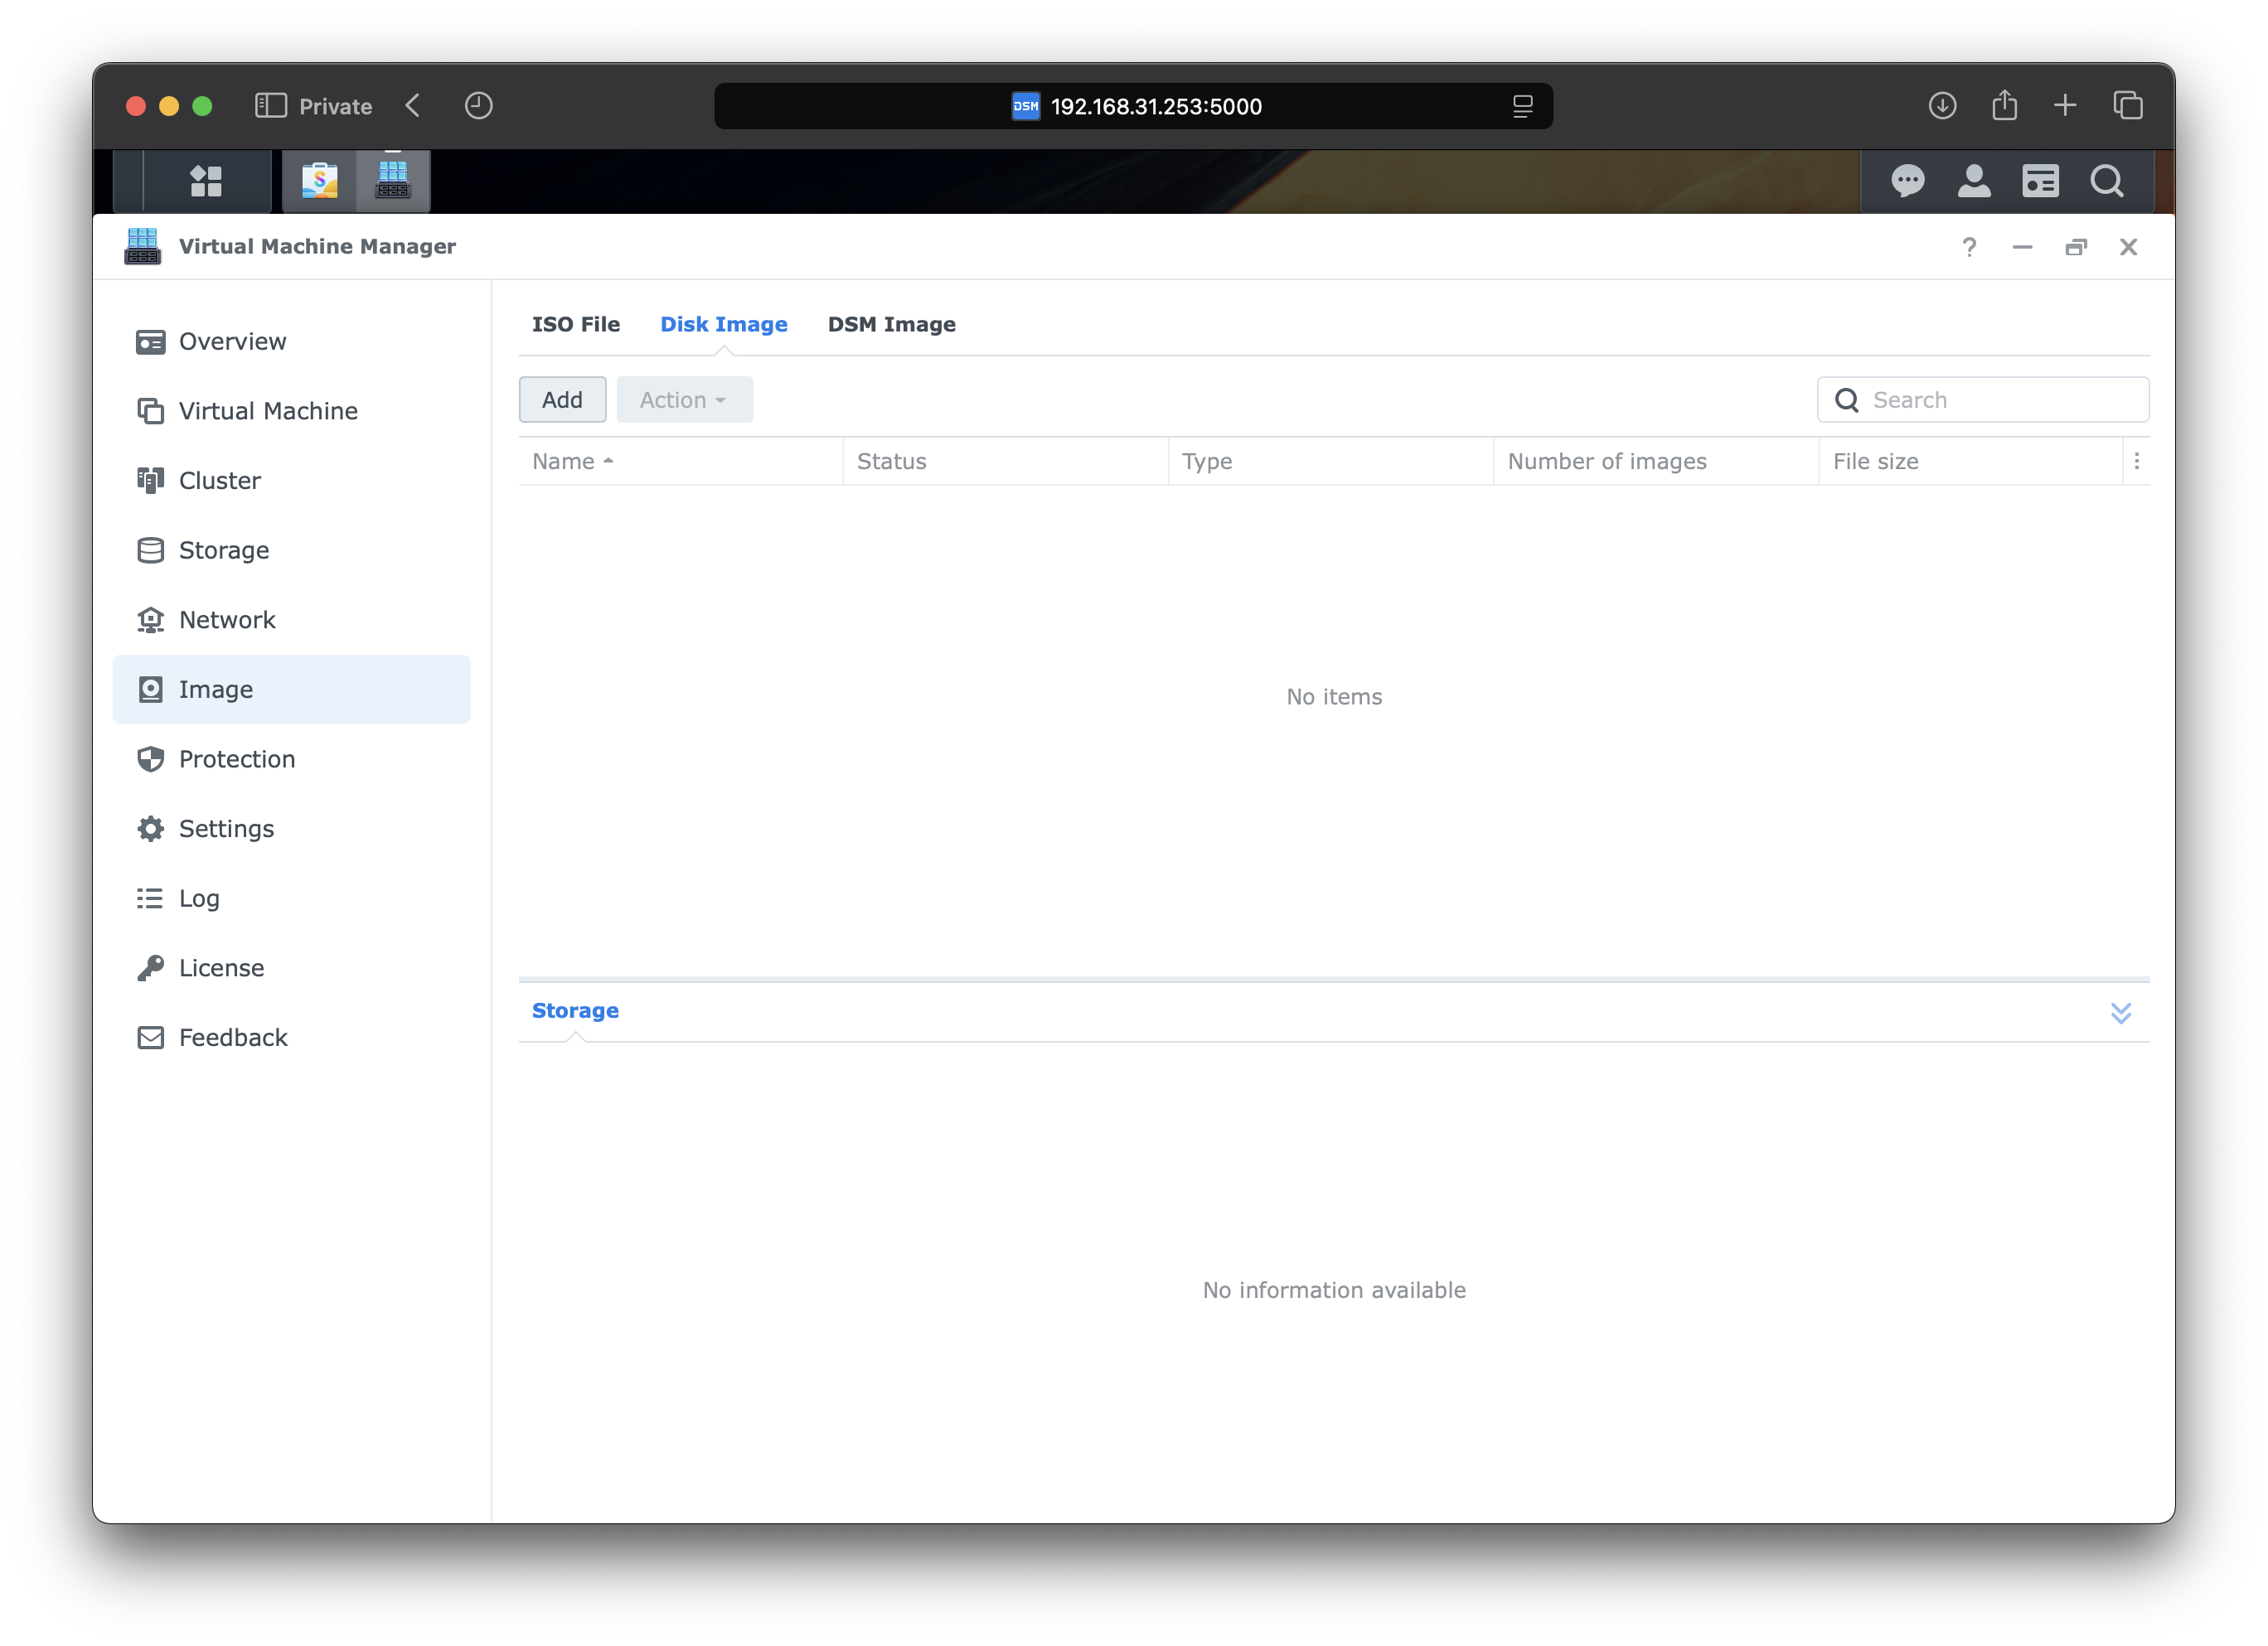Viewport: 2268px width, 1646px height.
Task: Open Action dropdown menu
Action: coord(684,400)
